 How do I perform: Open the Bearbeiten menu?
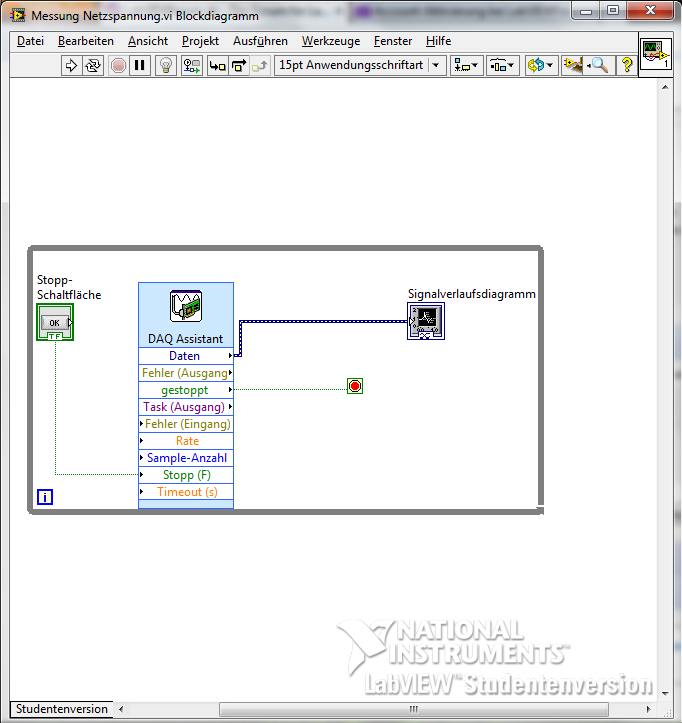86,41
